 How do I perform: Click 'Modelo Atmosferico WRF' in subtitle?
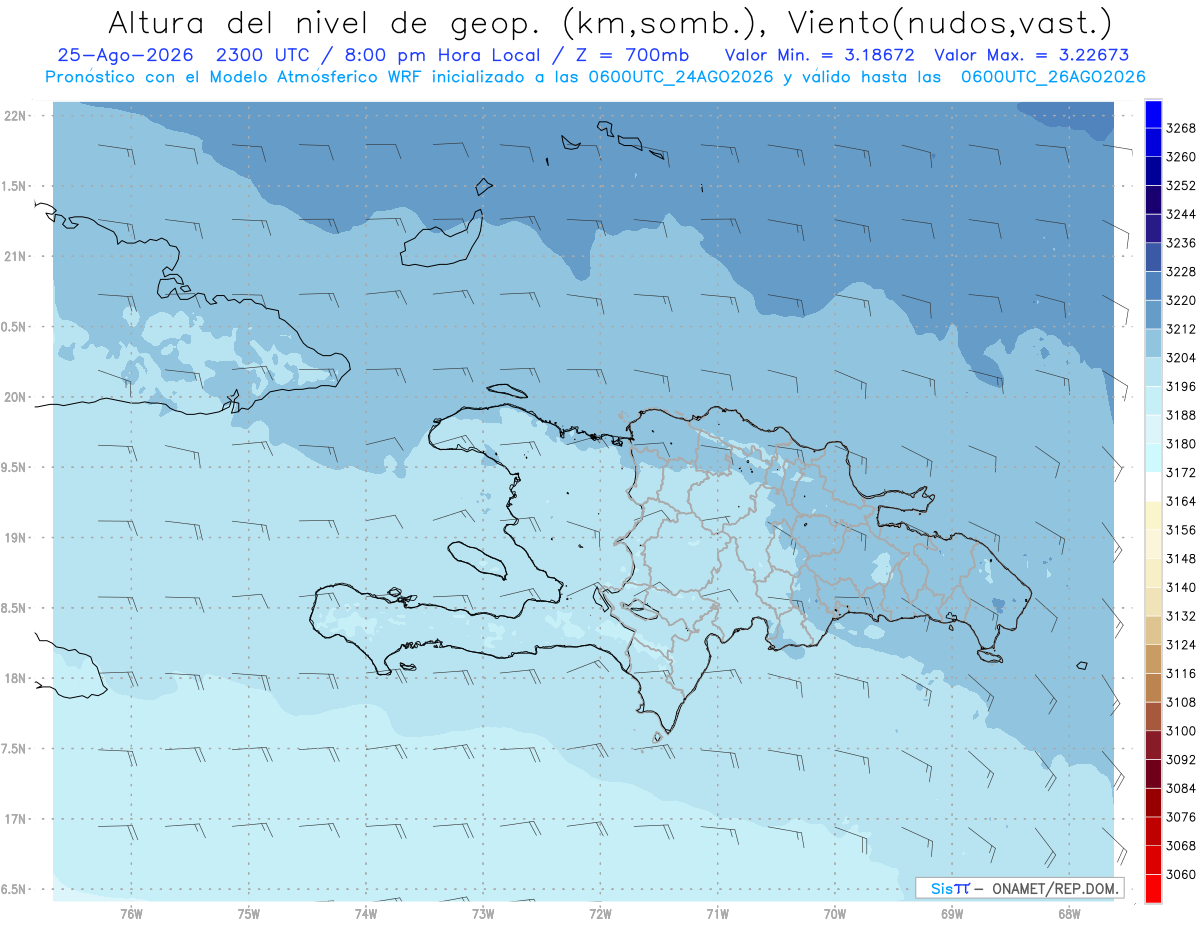(x=318, y=77)
